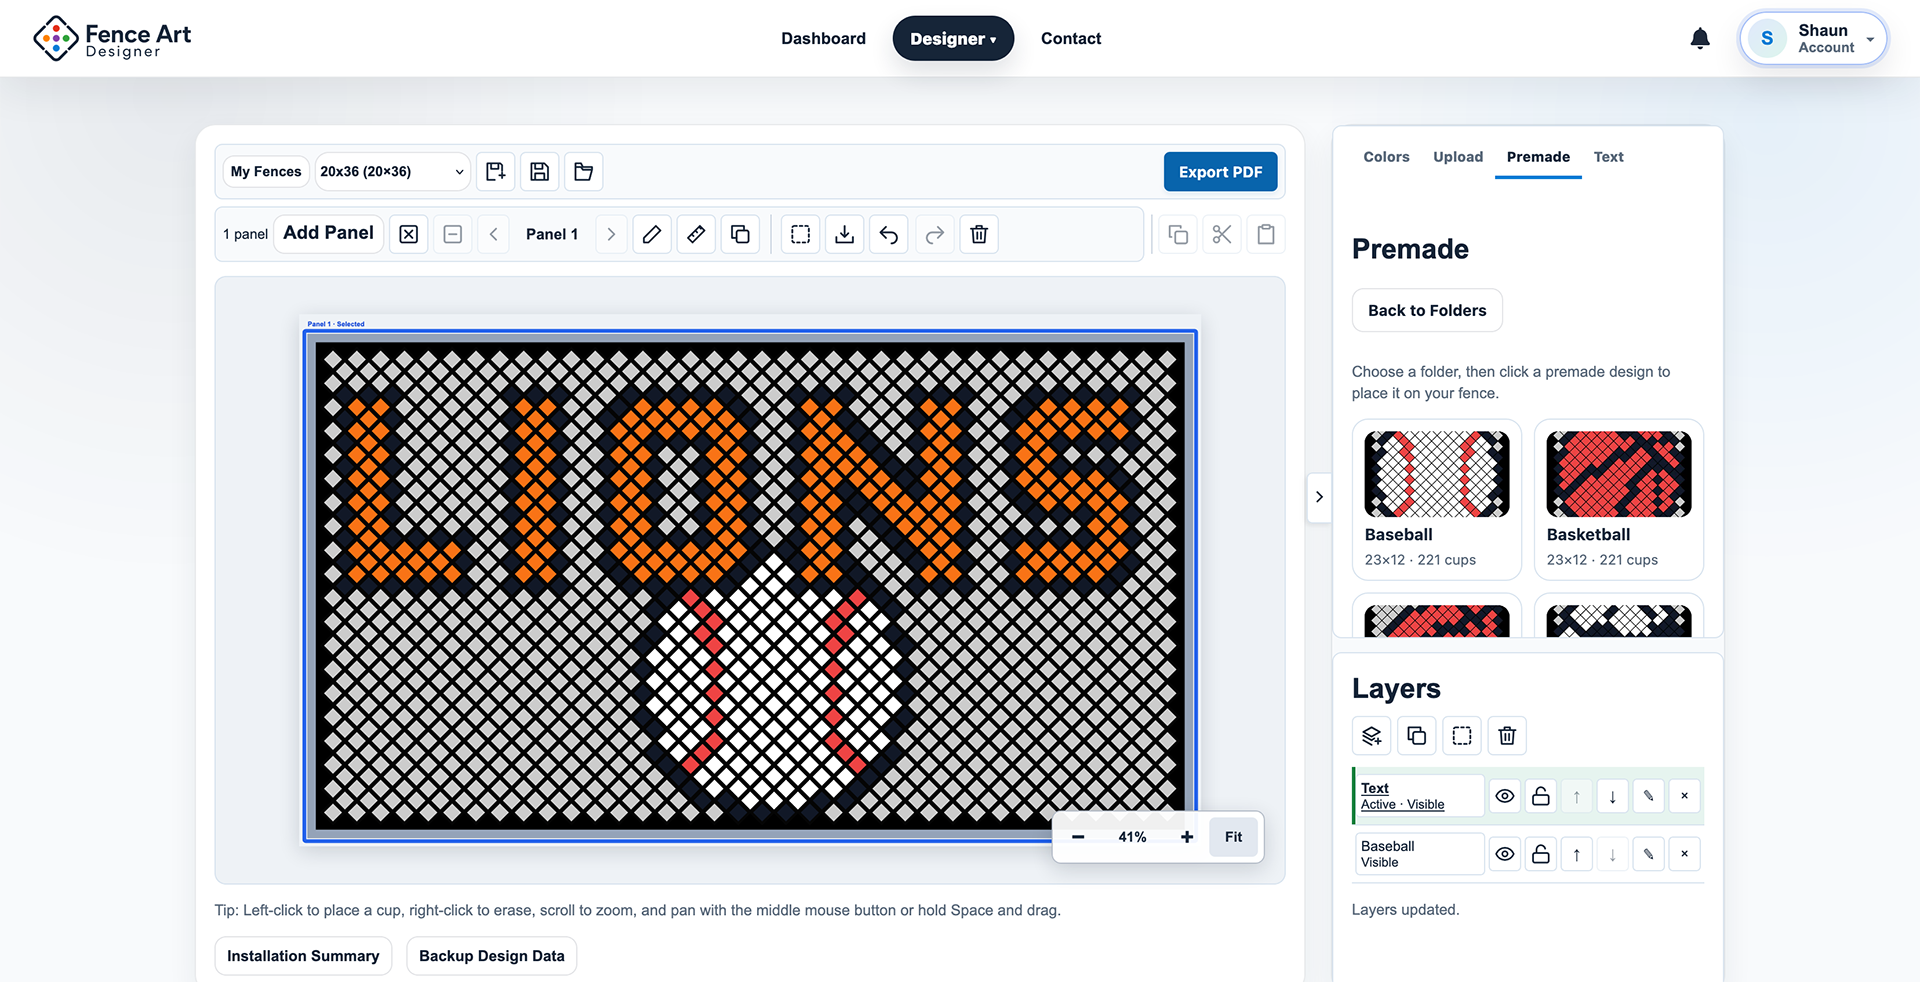Click the save (floppy disk) icon

pyautogui.click(x=540, y=172)
